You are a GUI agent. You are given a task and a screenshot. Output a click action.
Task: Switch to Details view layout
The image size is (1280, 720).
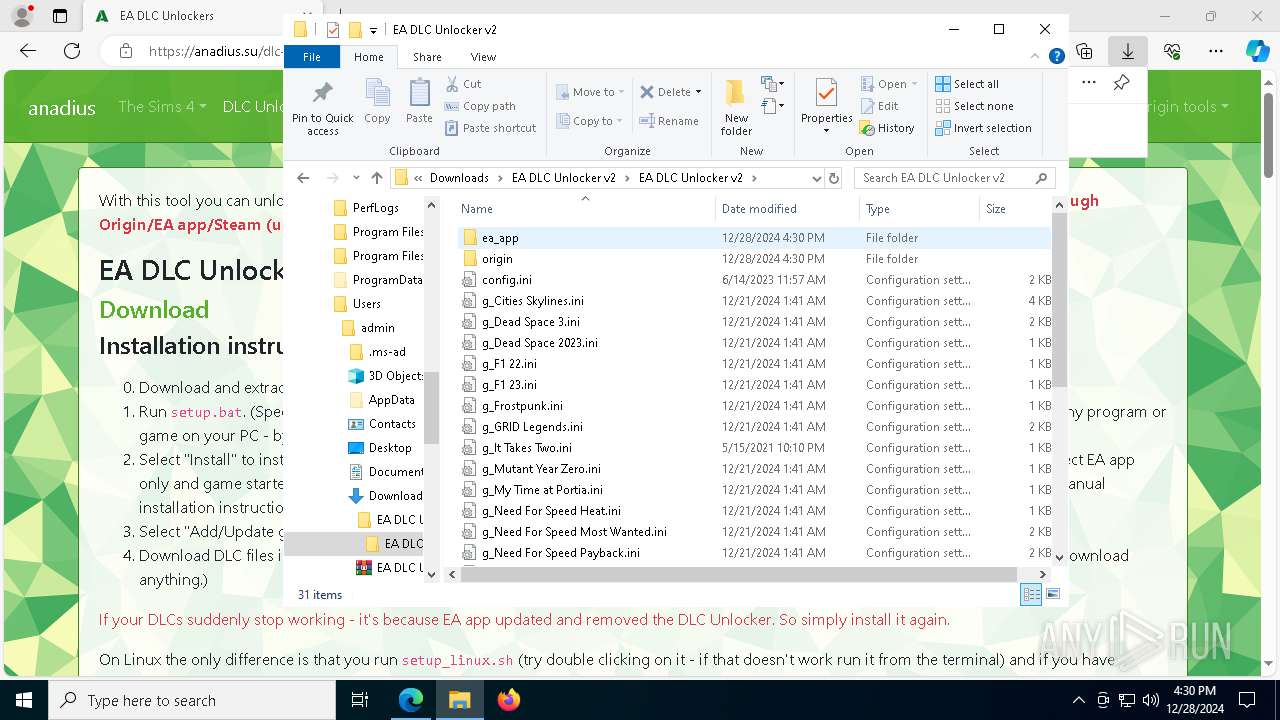(x=1031, y=595)
